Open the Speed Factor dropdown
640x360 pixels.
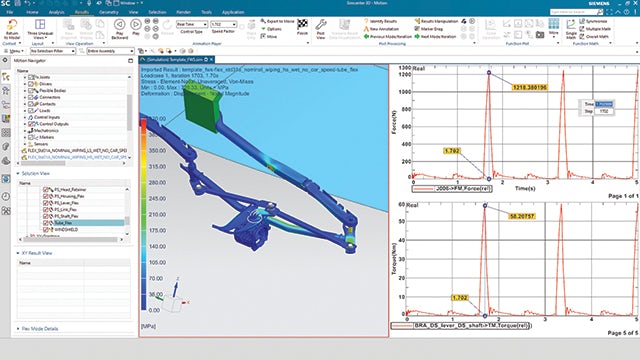(x=224, y=24)
